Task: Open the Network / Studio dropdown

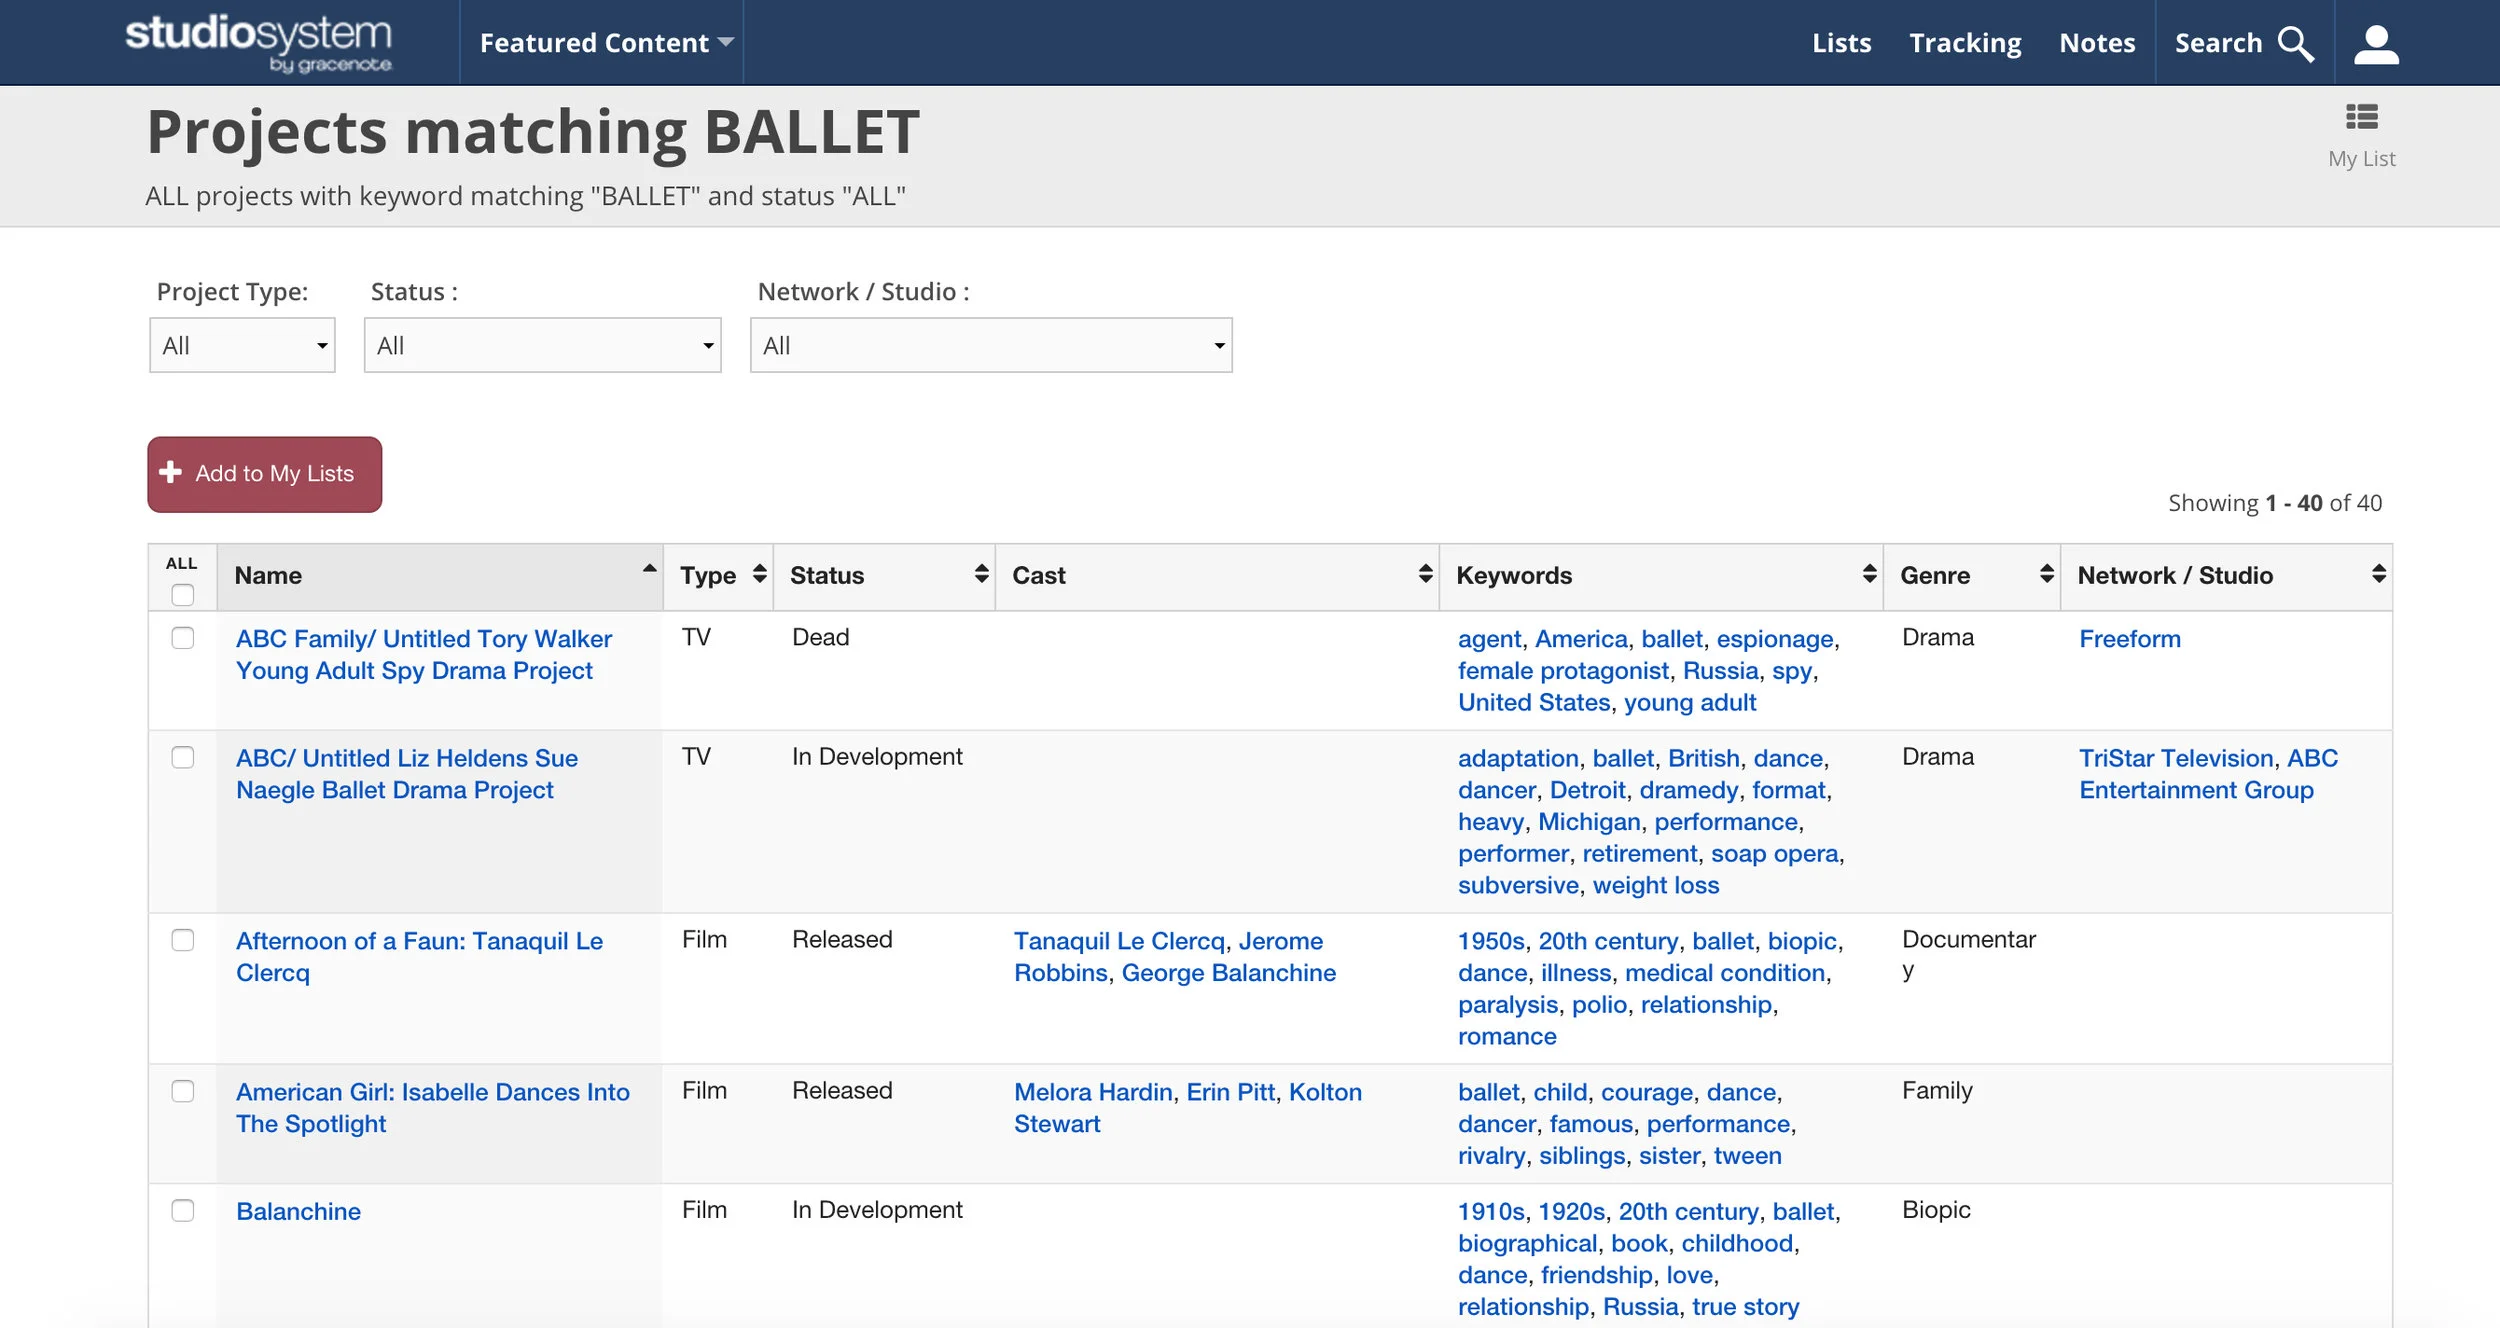Action: [990, 346]
